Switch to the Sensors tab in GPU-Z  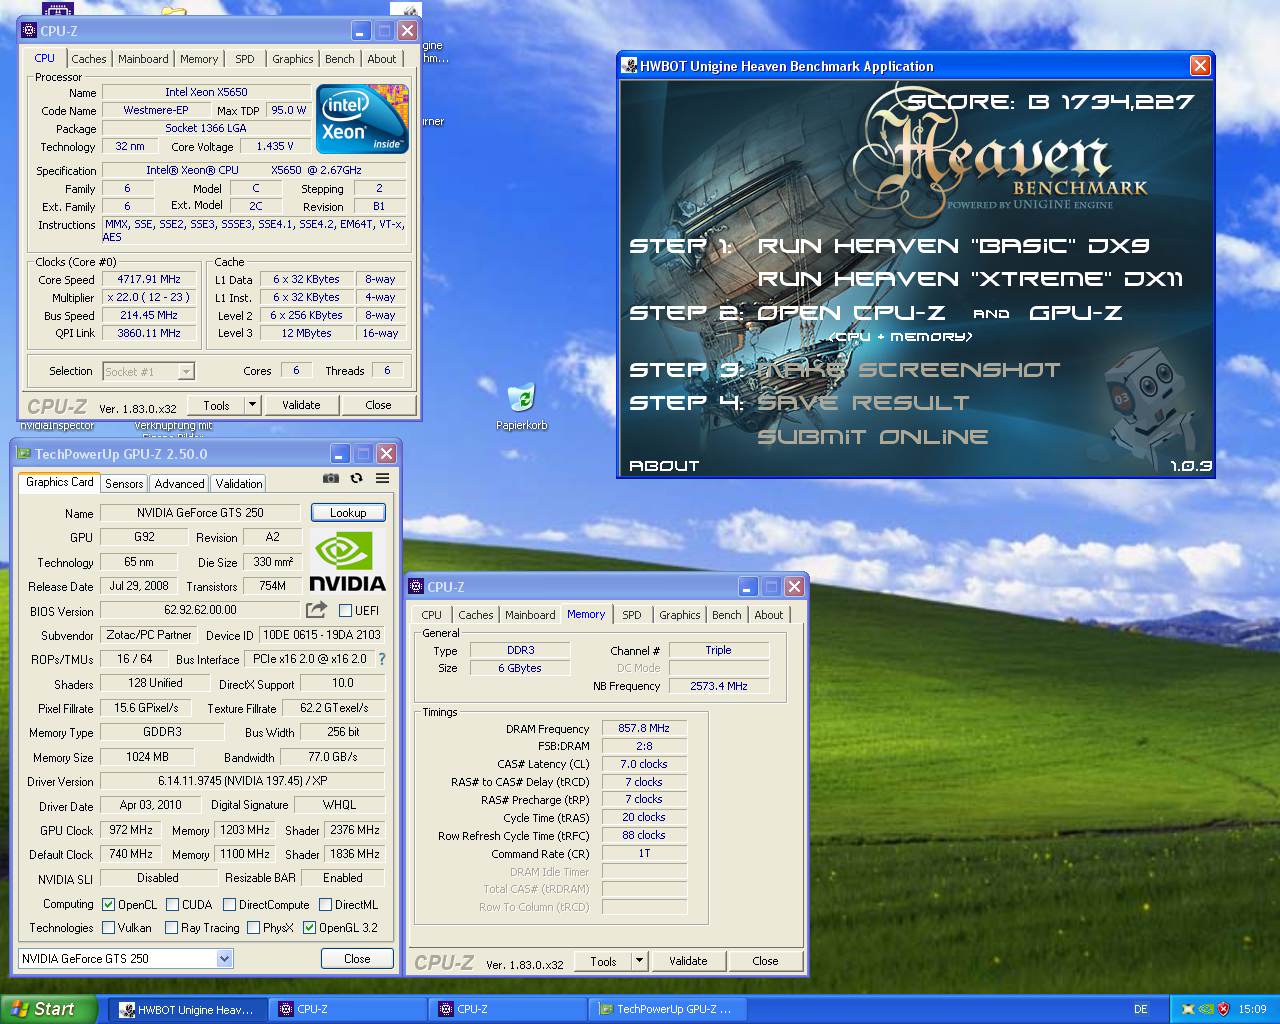124,483
